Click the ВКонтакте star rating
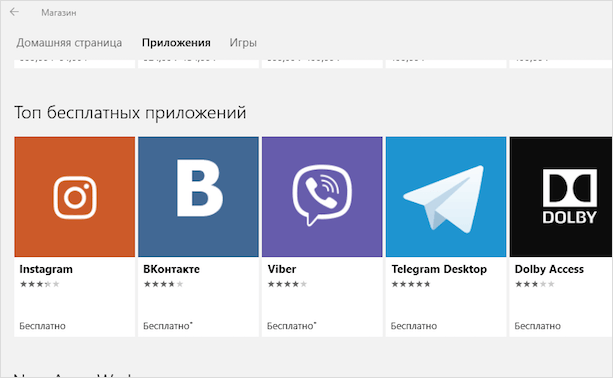Viewport: 613px width, 378px height. [x=163, y=284]
